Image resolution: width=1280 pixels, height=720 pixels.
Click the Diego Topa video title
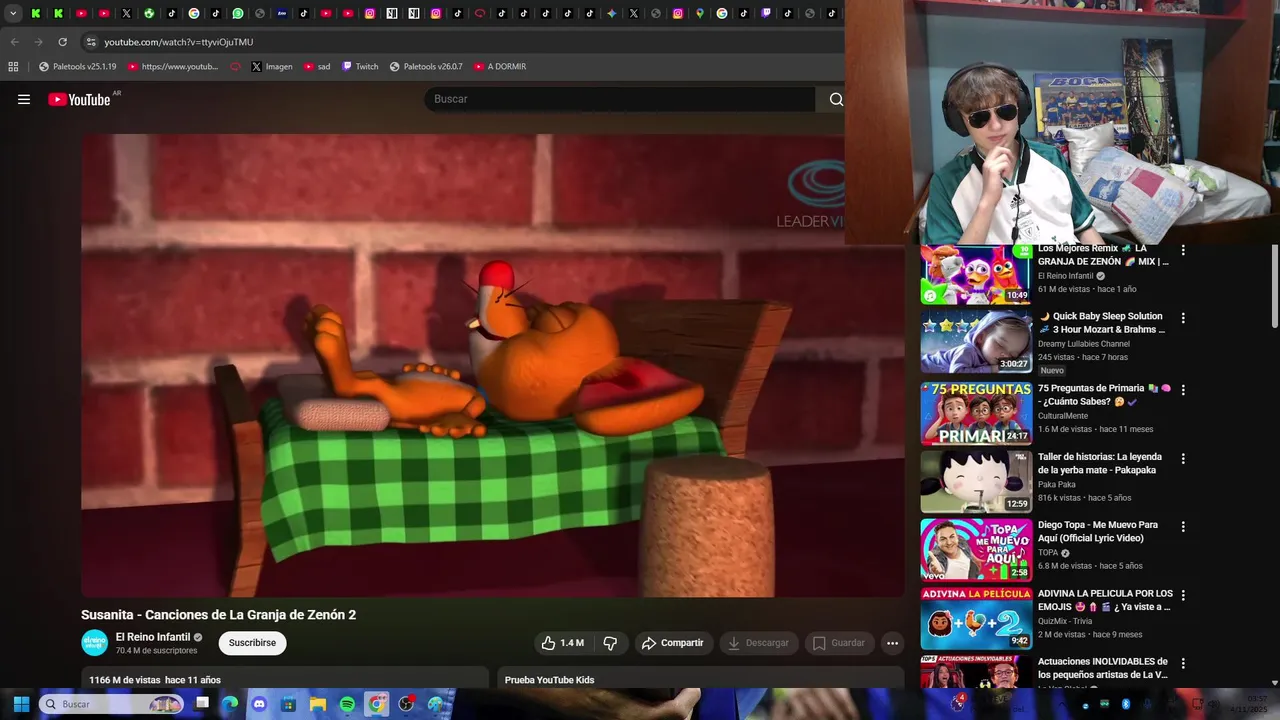point(1098,531)
